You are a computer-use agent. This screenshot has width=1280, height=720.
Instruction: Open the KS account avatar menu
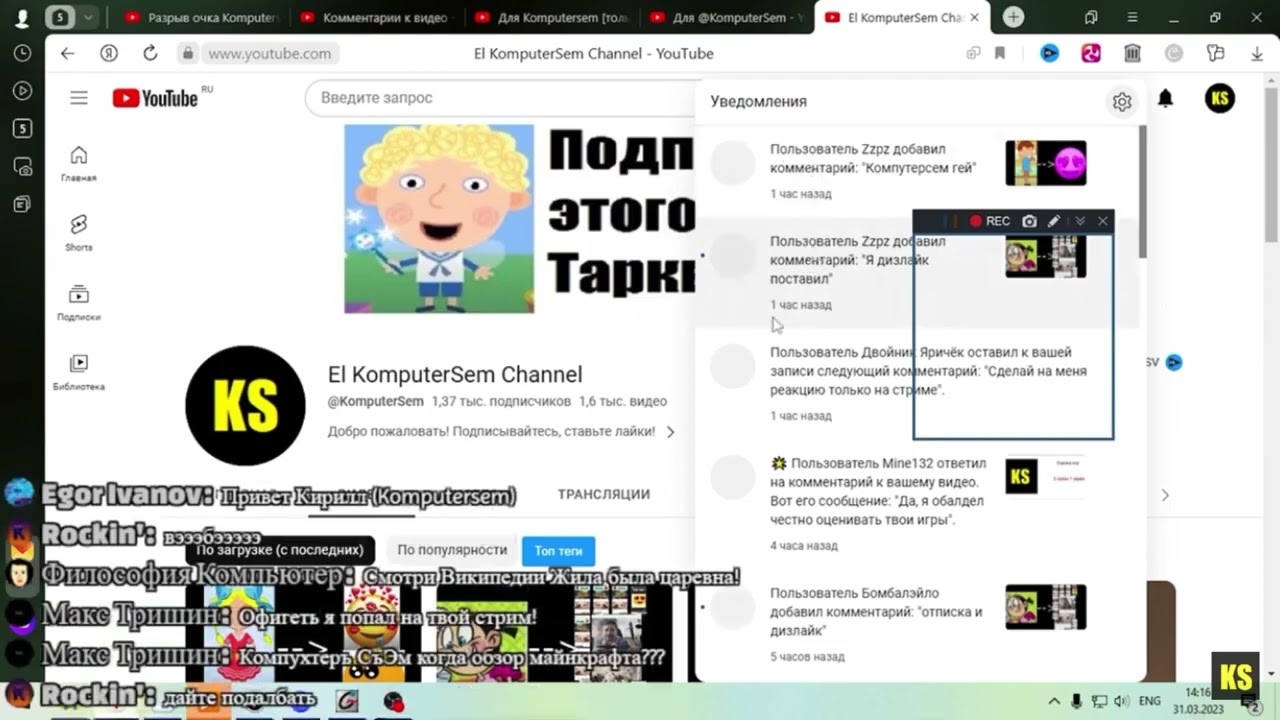1220,98
